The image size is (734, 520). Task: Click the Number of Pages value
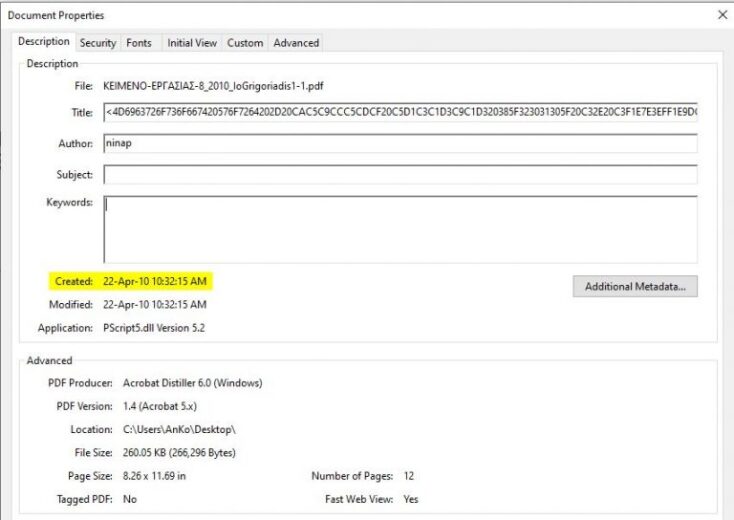pyautogui.click(x=409, y=475)
